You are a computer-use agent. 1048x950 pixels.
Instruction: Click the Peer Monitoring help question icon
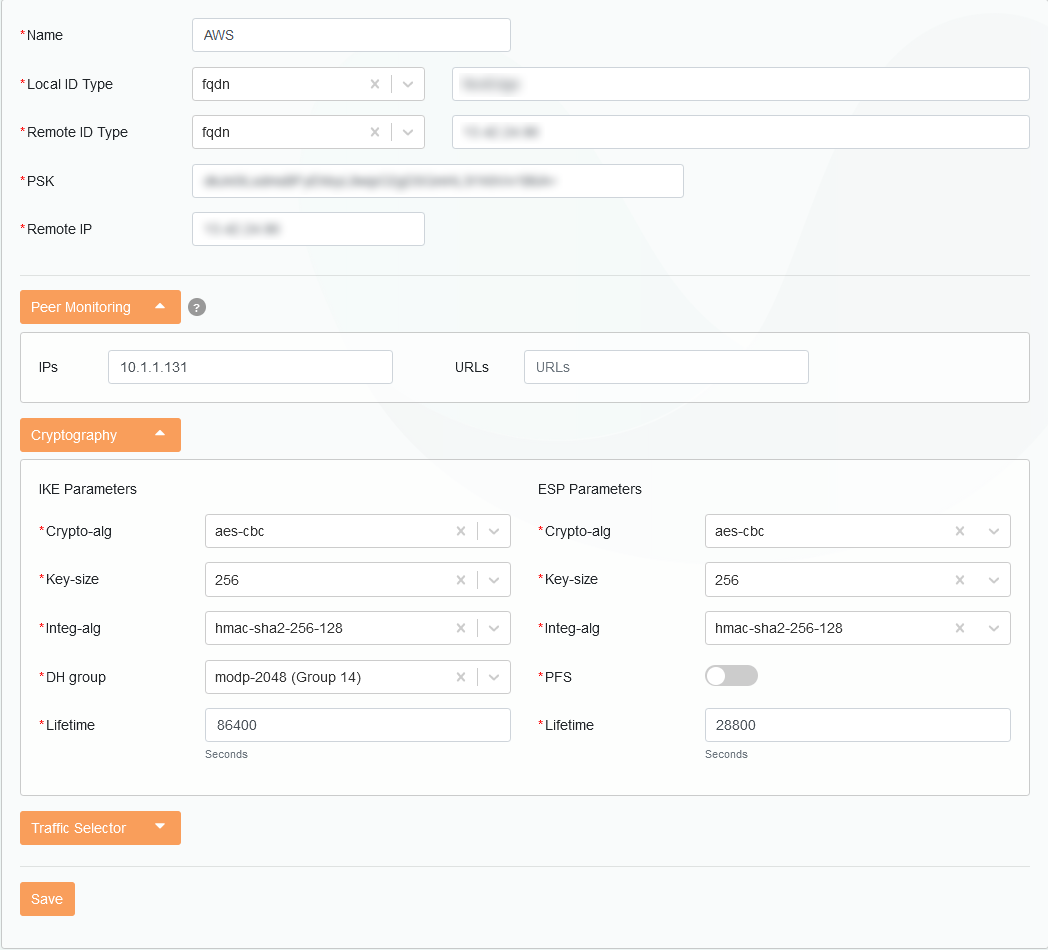click(197, 308)
